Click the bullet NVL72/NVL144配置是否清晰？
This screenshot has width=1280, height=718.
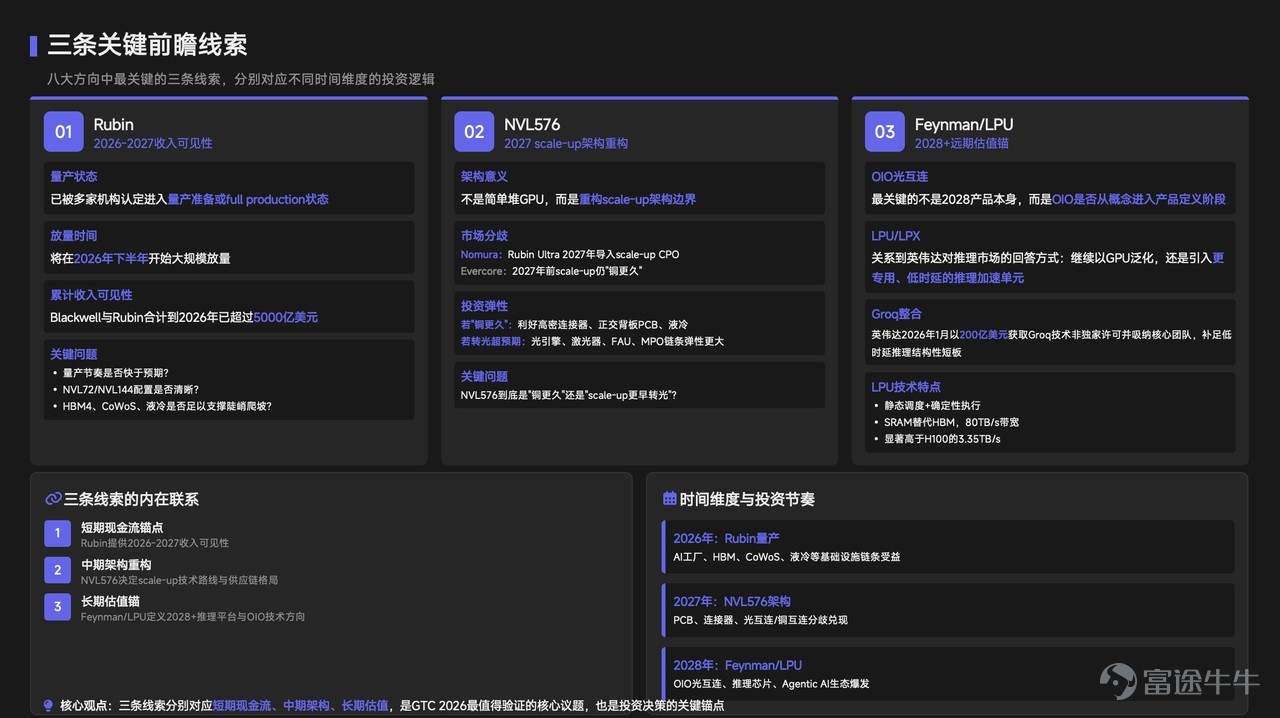131,389
